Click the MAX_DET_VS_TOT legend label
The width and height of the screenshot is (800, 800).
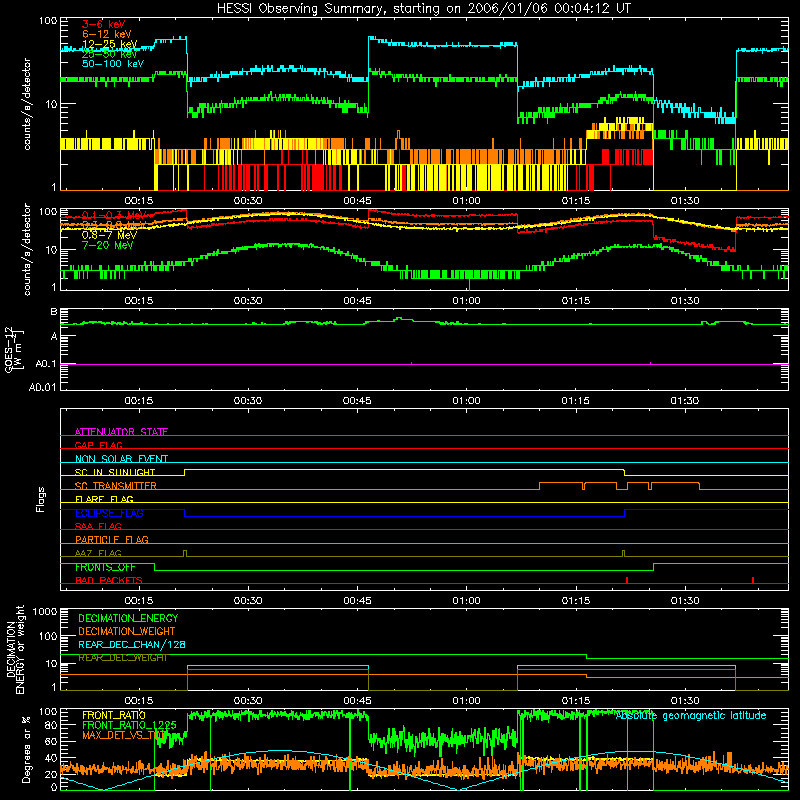(124, 735)
